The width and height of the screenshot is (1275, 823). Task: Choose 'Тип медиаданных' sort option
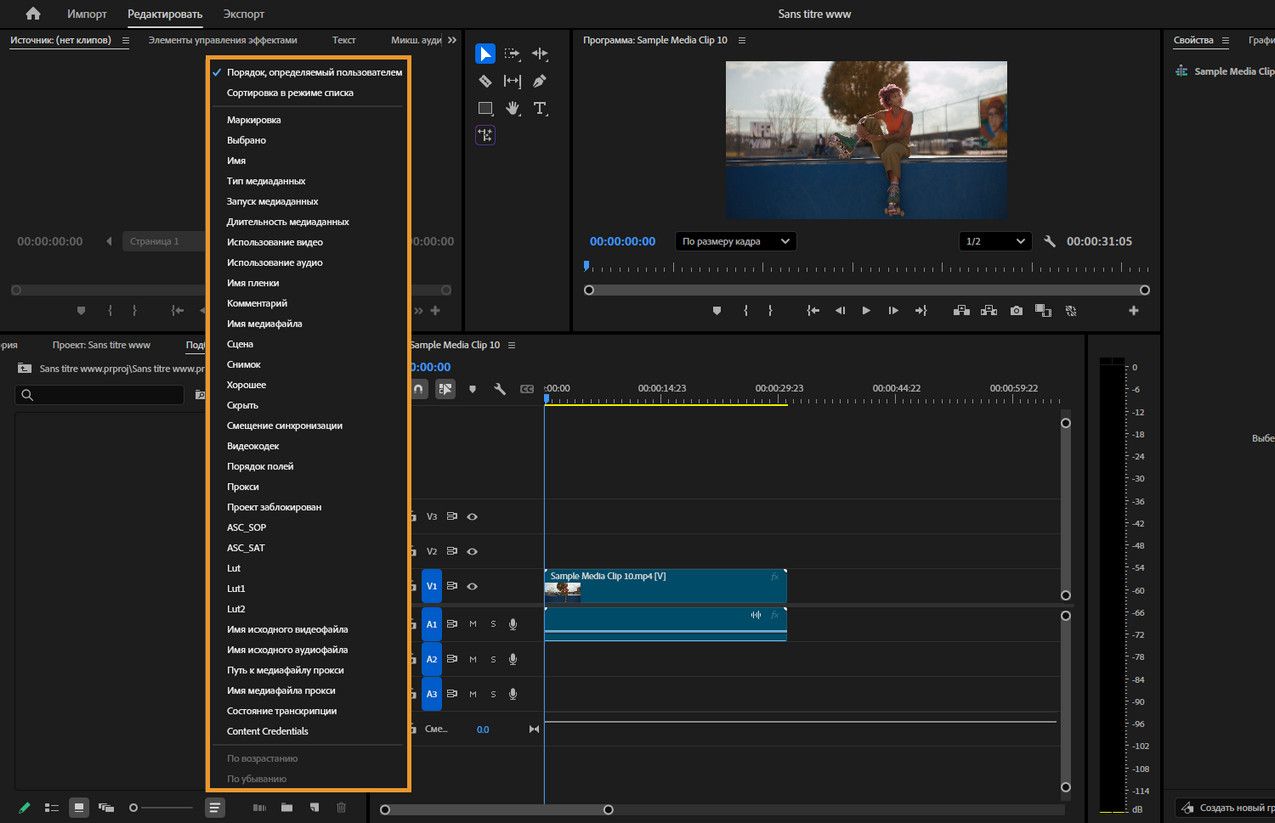[266, 181]
